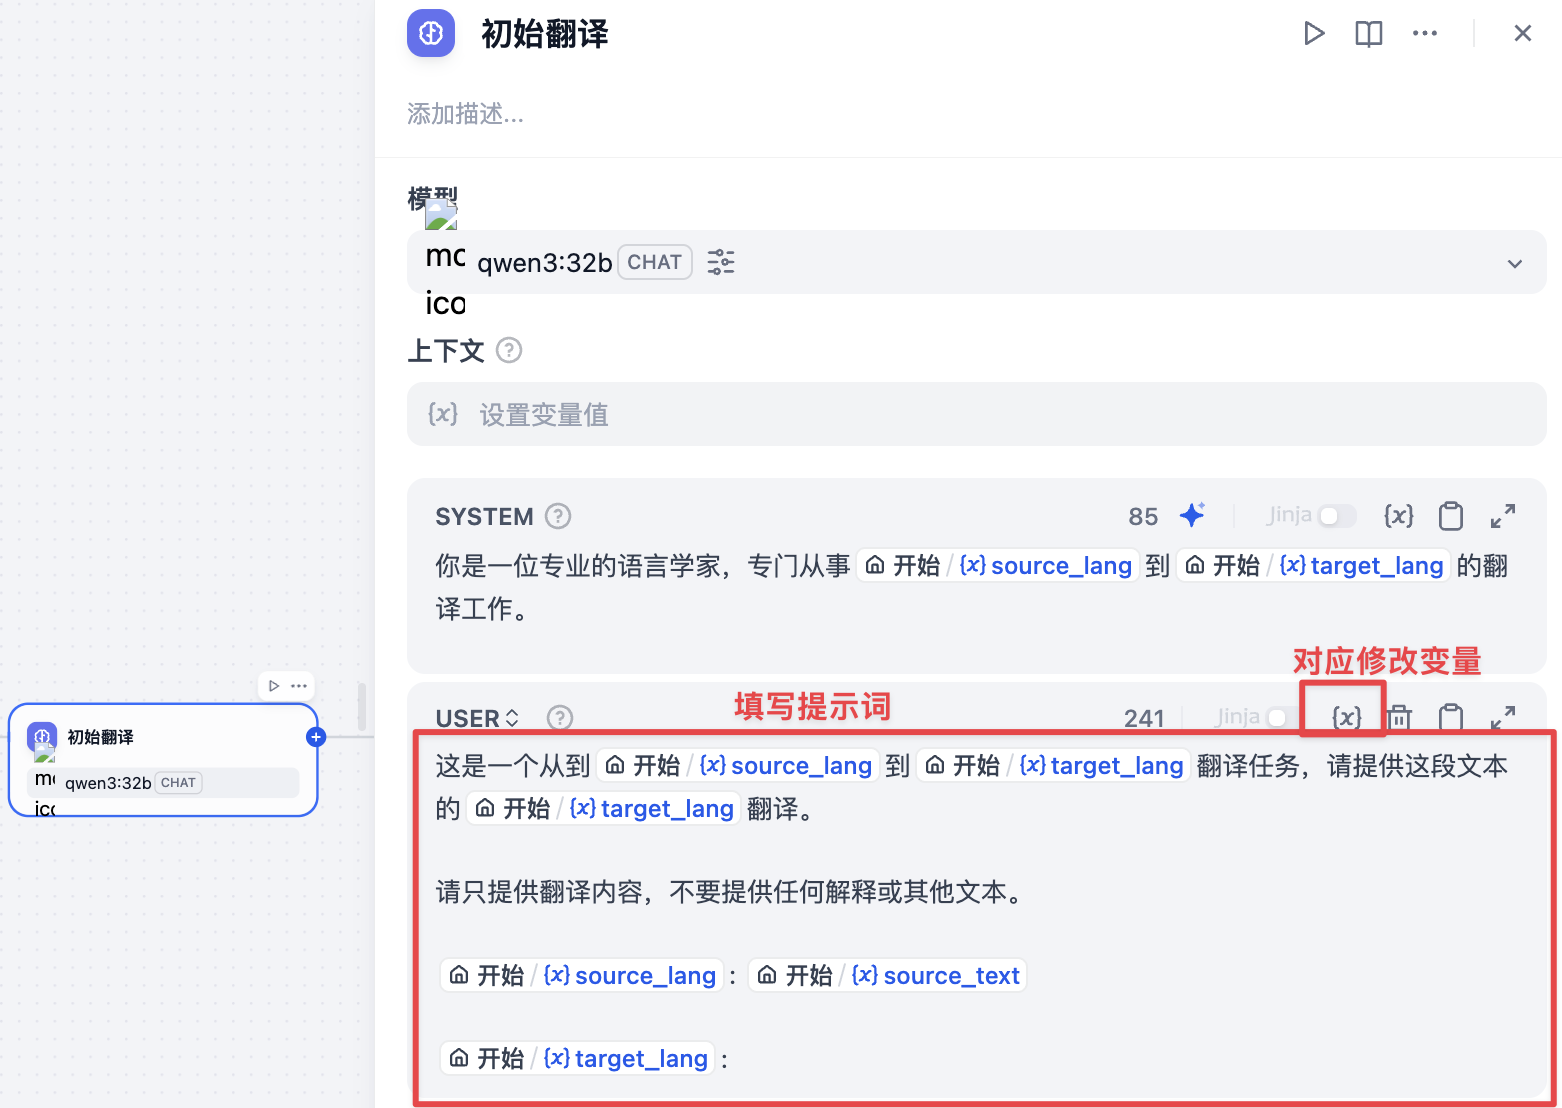1562x1108 pixels.
Task: Click the 设置变量值 context variable field
Action: click(x=976, y=414)
